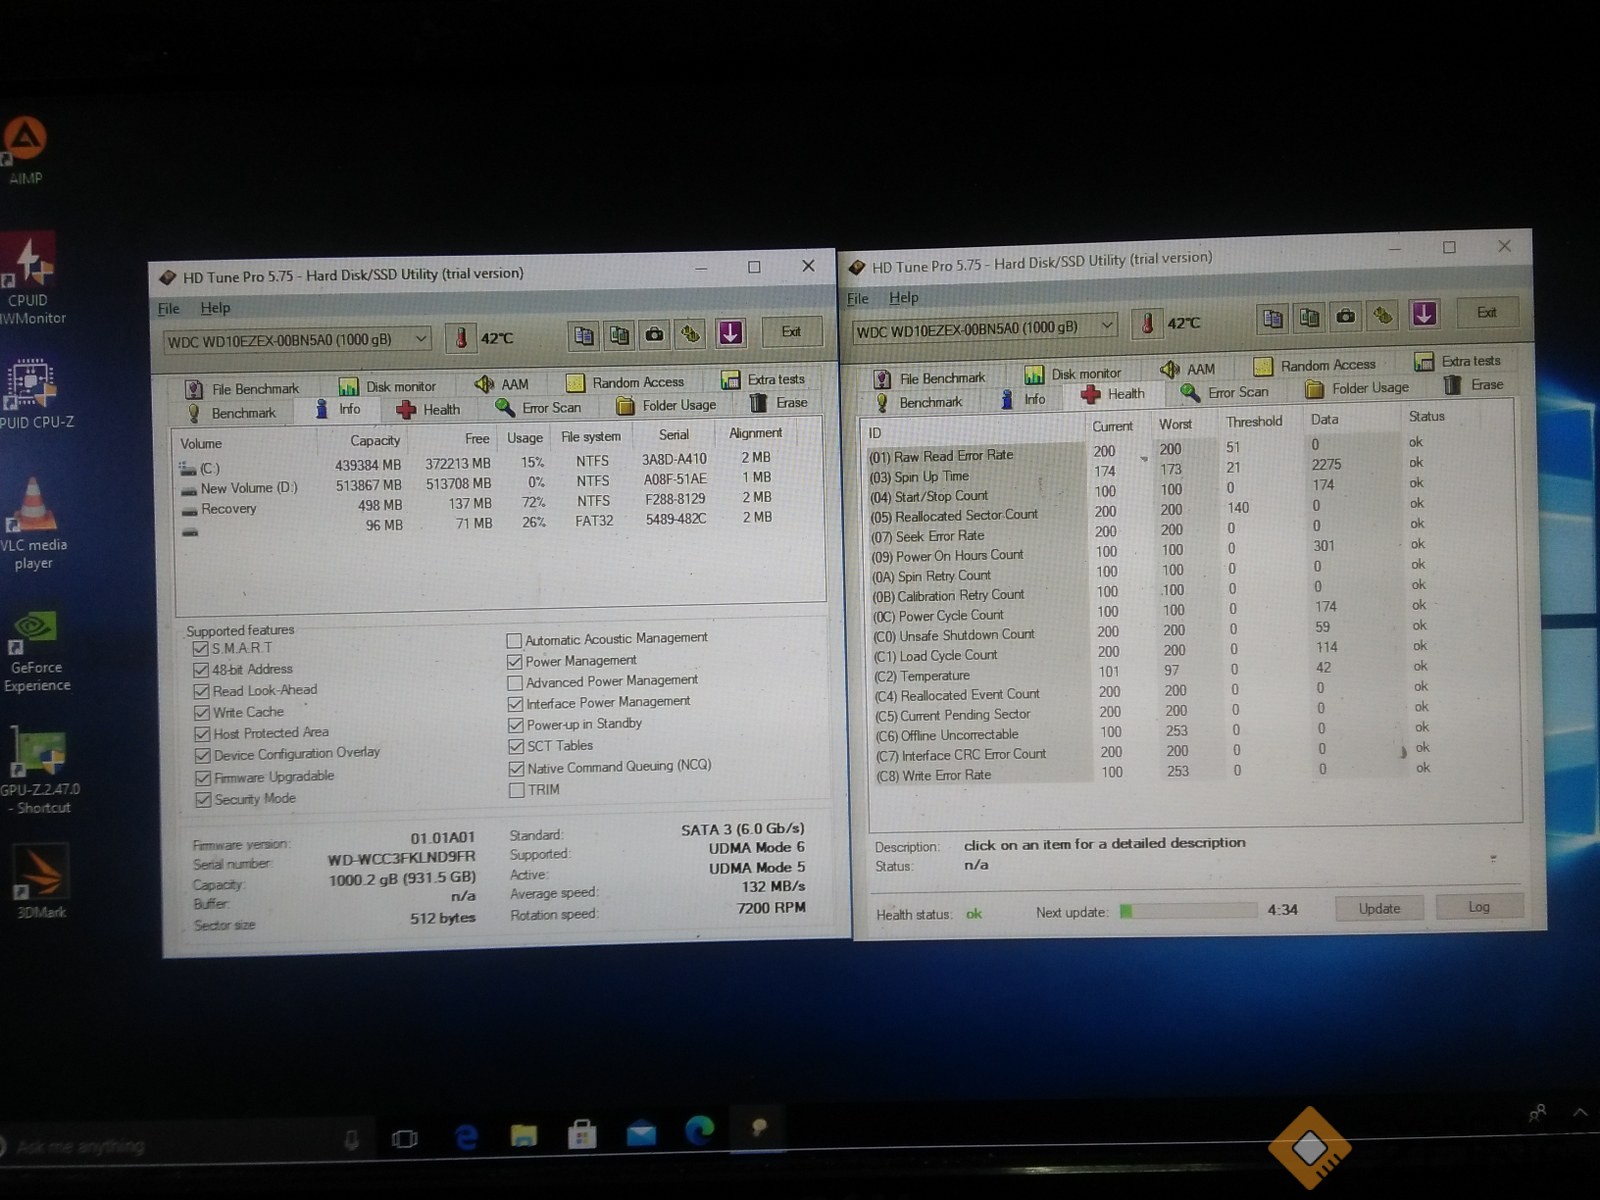Image resolution: width=1600 pixels, height=1200 pixels.
Task: Switch to Folder Usage tab in right window
Action: tap(1357, 387)
